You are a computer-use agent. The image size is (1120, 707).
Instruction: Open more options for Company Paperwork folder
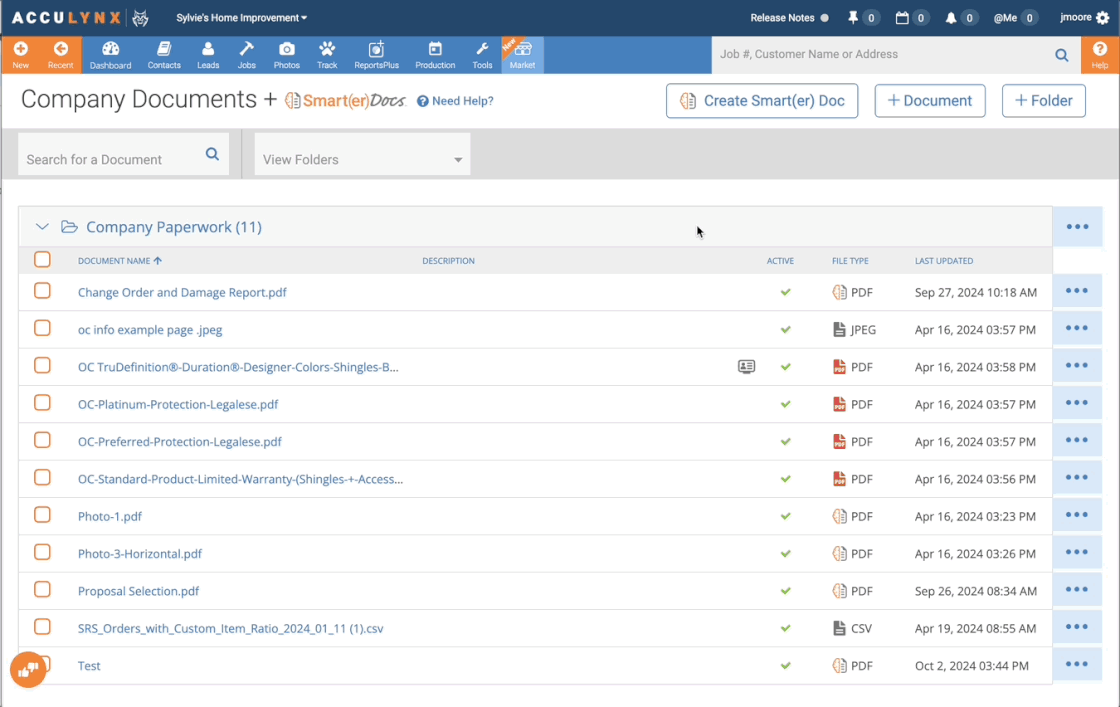(x=1077, y=227)
